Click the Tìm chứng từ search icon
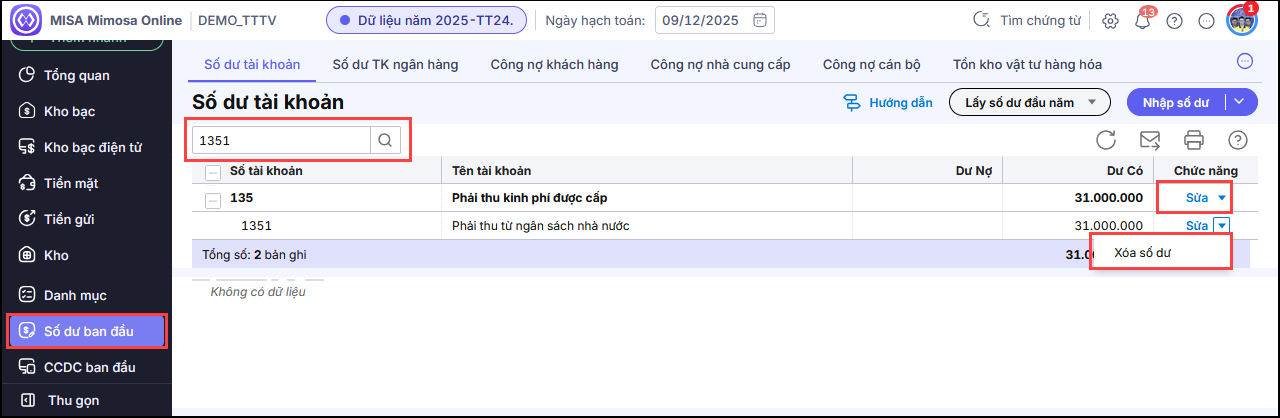 point(982,20)
